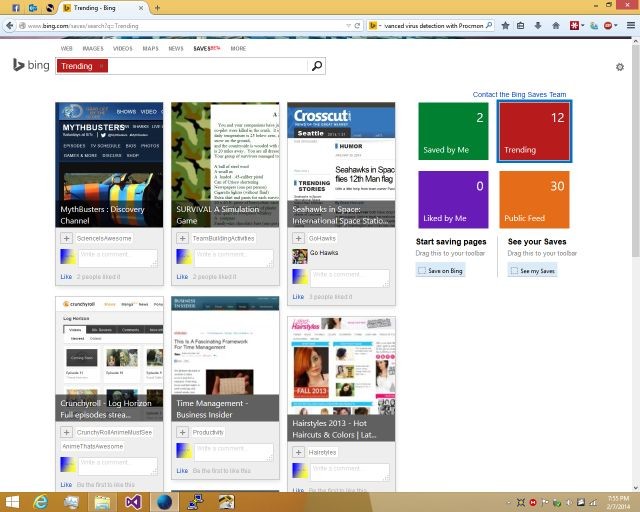The image size is (640, 512).
Task: Open the green Saved by Me tile
Action: coord(453,131)
